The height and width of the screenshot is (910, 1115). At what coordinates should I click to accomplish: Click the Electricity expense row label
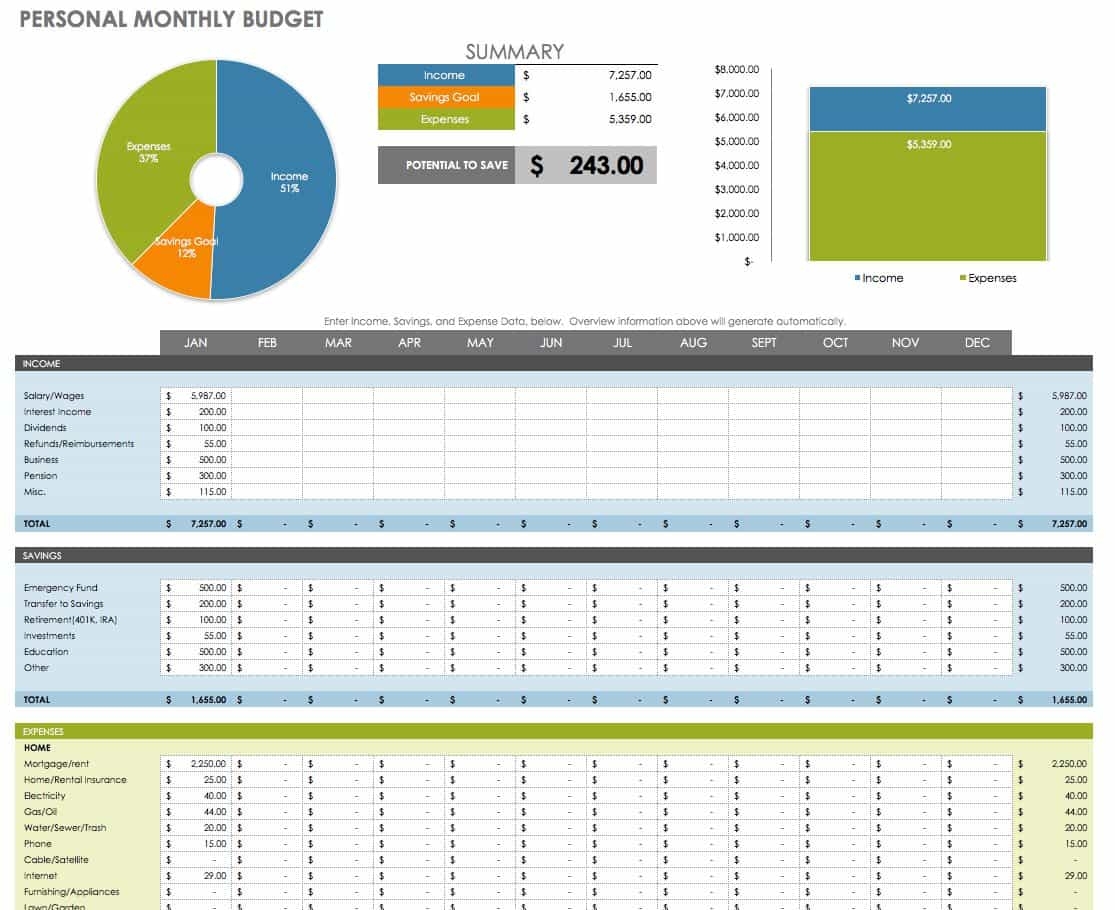pyautogui.click(x=47, y=795)
